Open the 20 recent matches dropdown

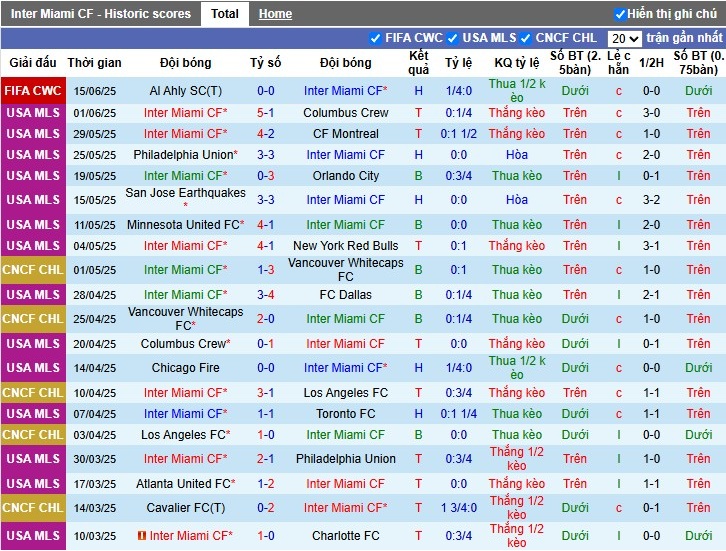624,38
